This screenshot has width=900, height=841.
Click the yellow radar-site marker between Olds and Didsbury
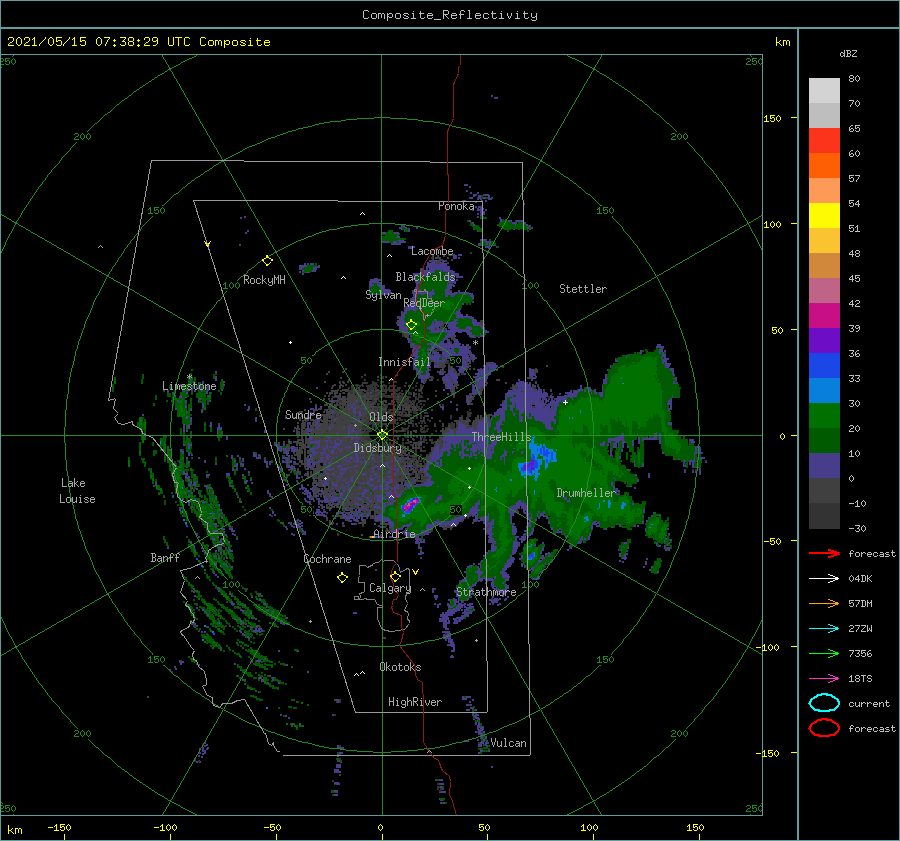tap(382, 435)
